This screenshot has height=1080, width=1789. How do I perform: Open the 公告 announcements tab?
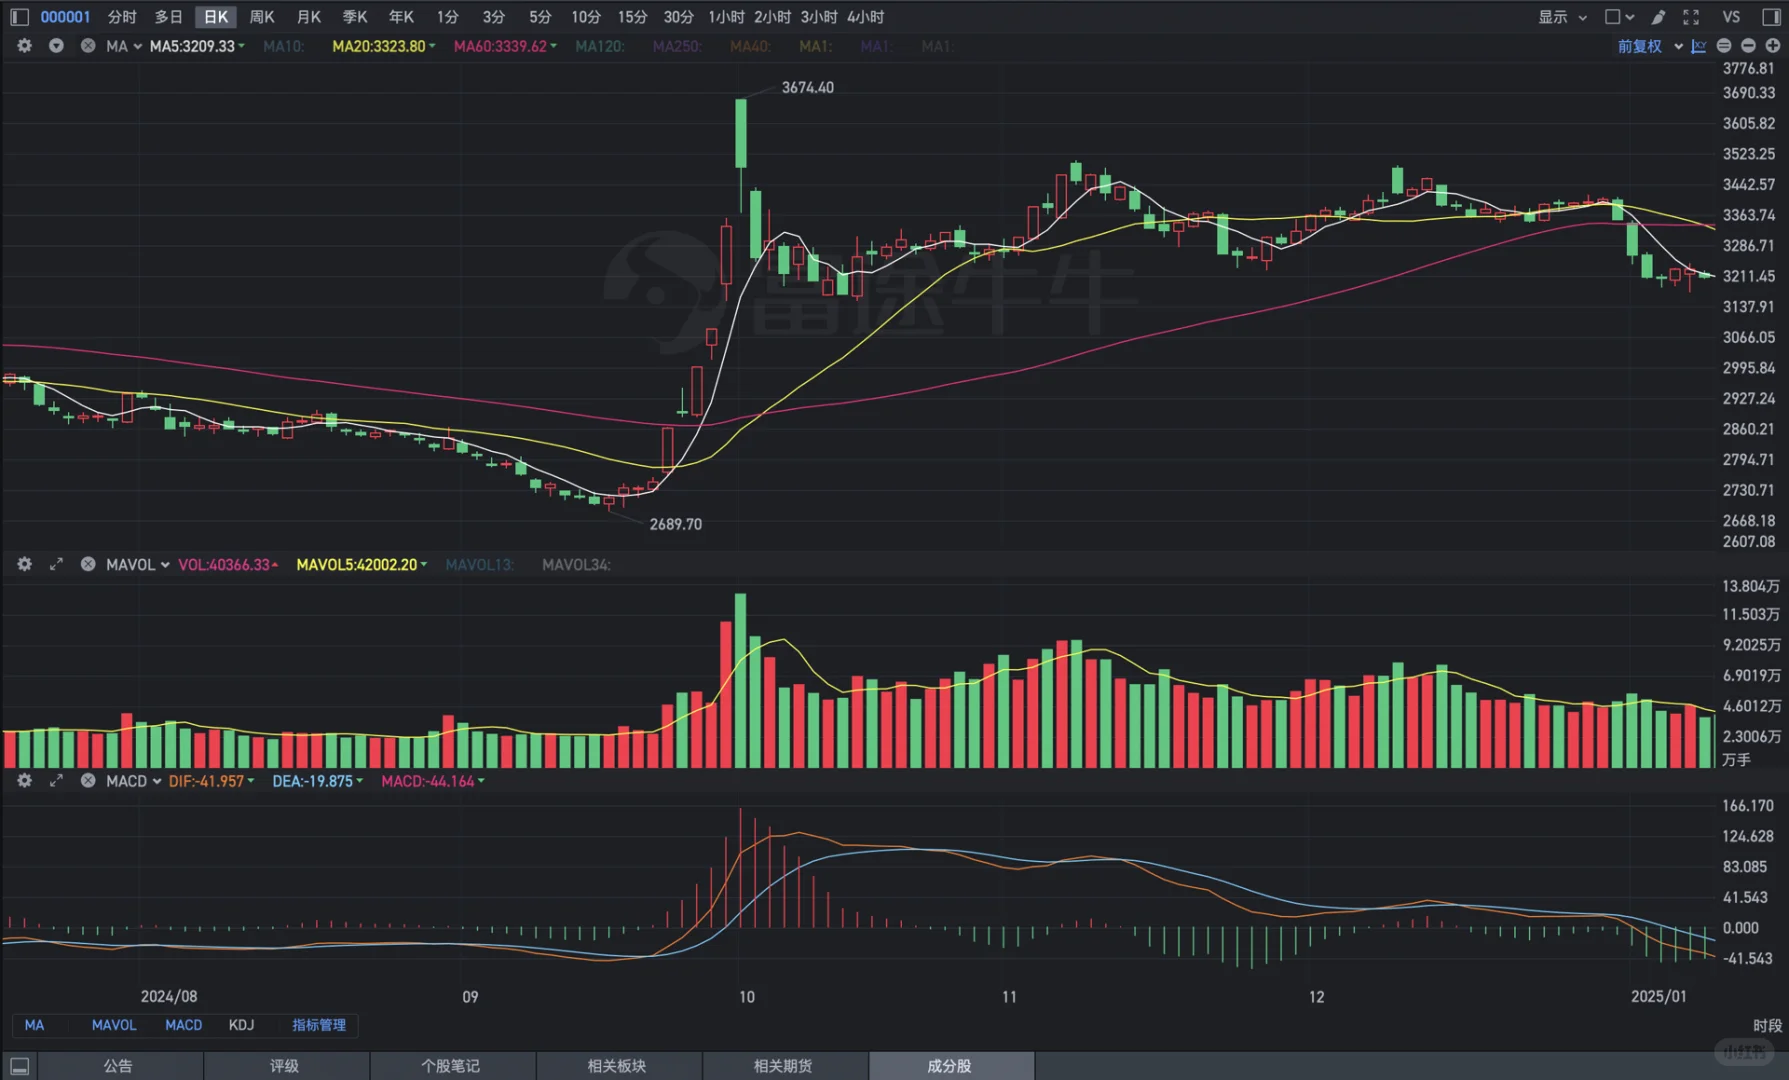tap(118, 1066)
